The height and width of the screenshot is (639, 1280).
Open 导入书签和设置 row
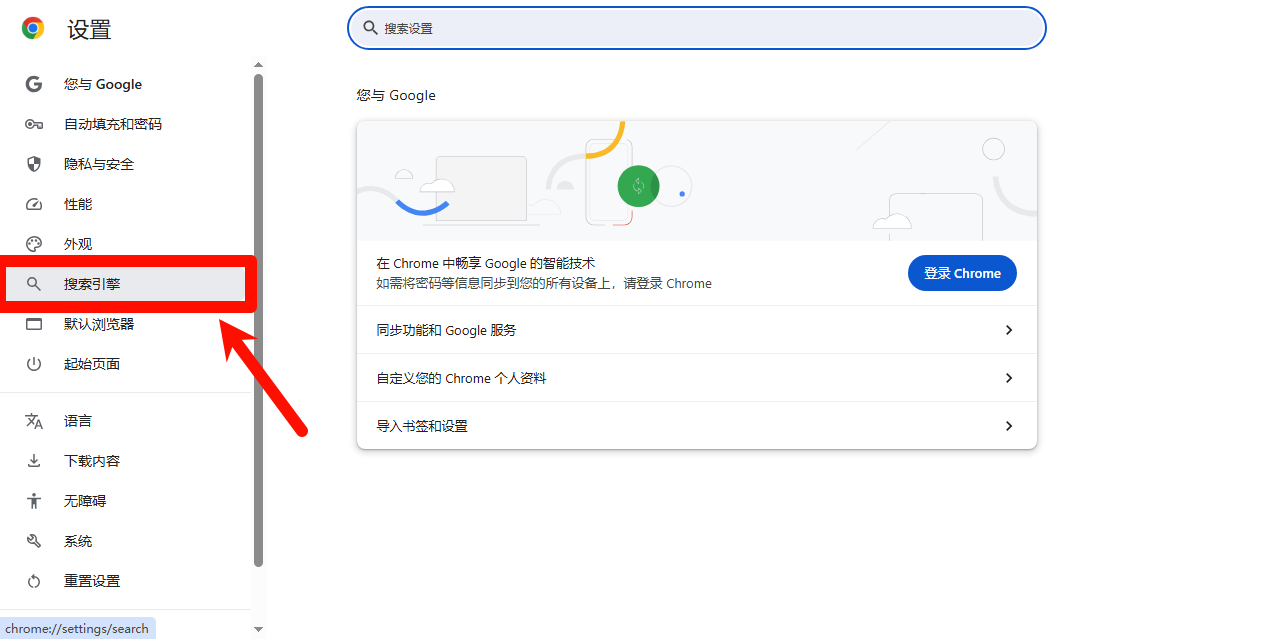pyautogui.click(x=697, y=426)
